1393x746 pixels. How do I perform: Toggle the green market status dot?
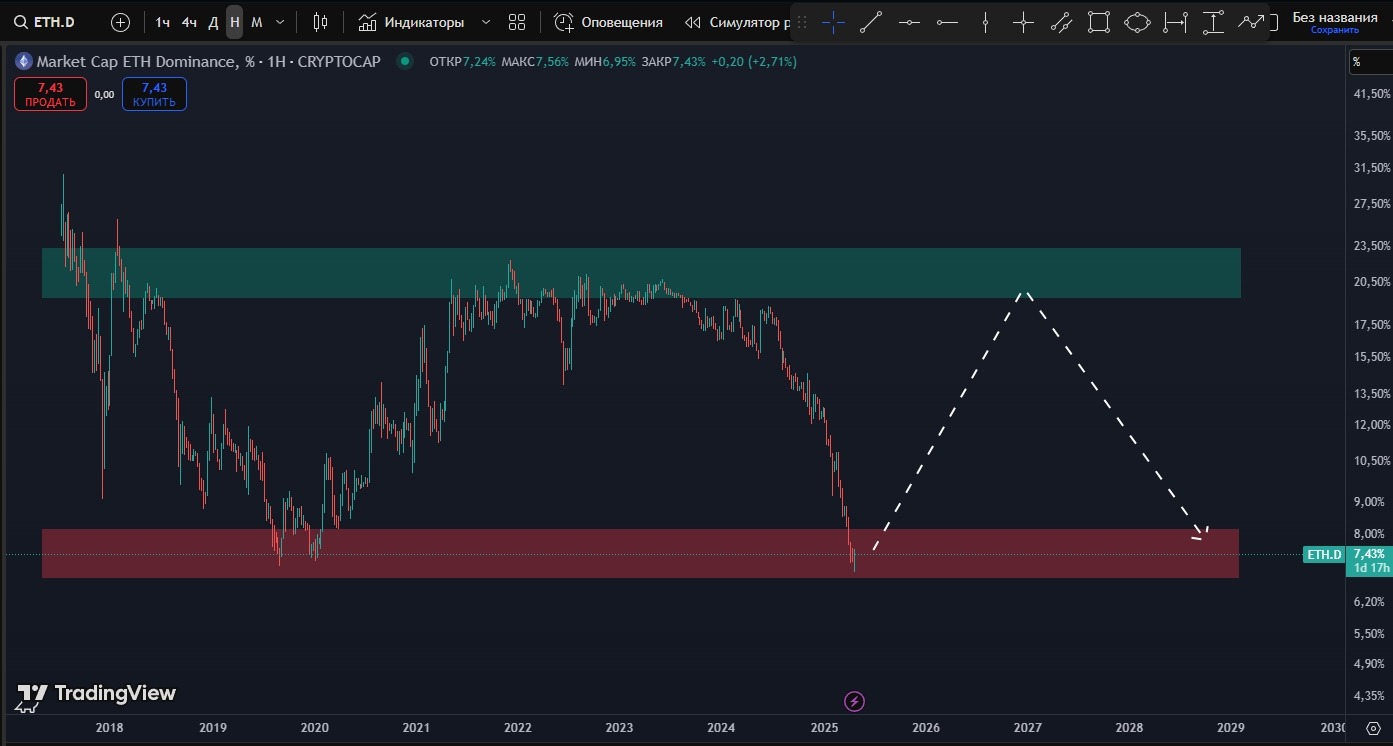[404, 62]
